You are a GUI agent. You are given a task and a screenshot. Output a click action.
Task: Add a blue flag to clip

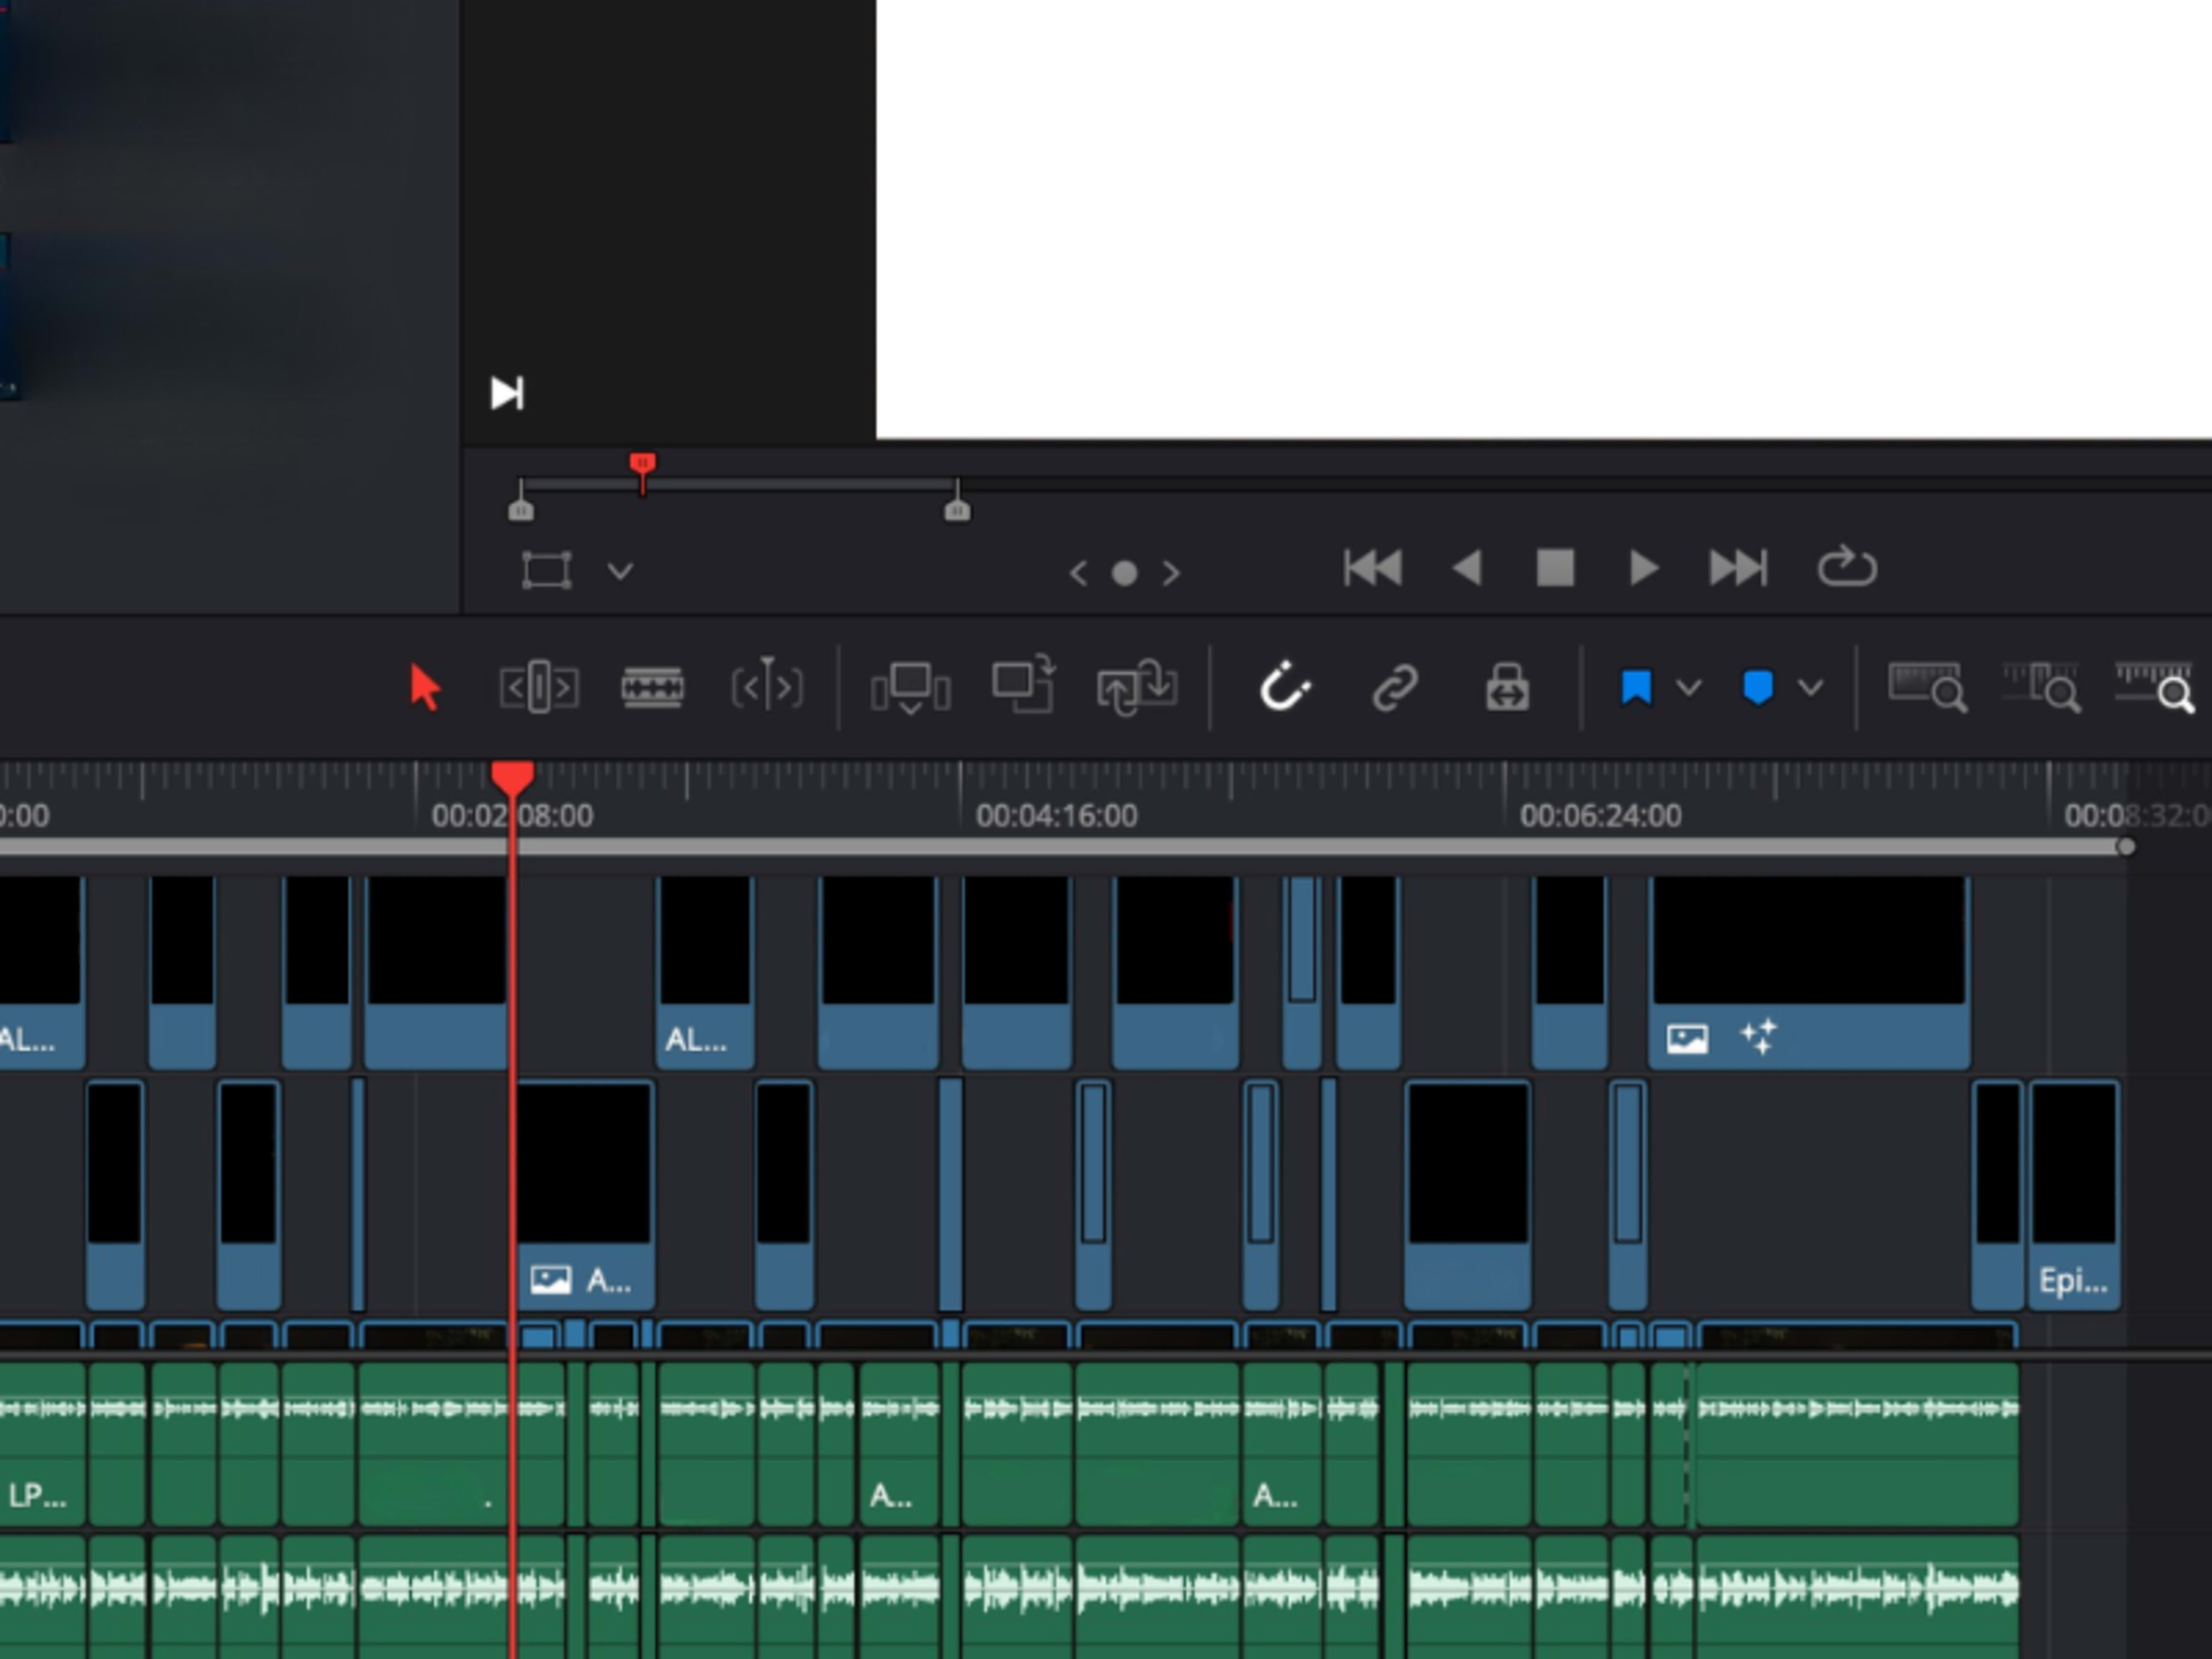1636,688
